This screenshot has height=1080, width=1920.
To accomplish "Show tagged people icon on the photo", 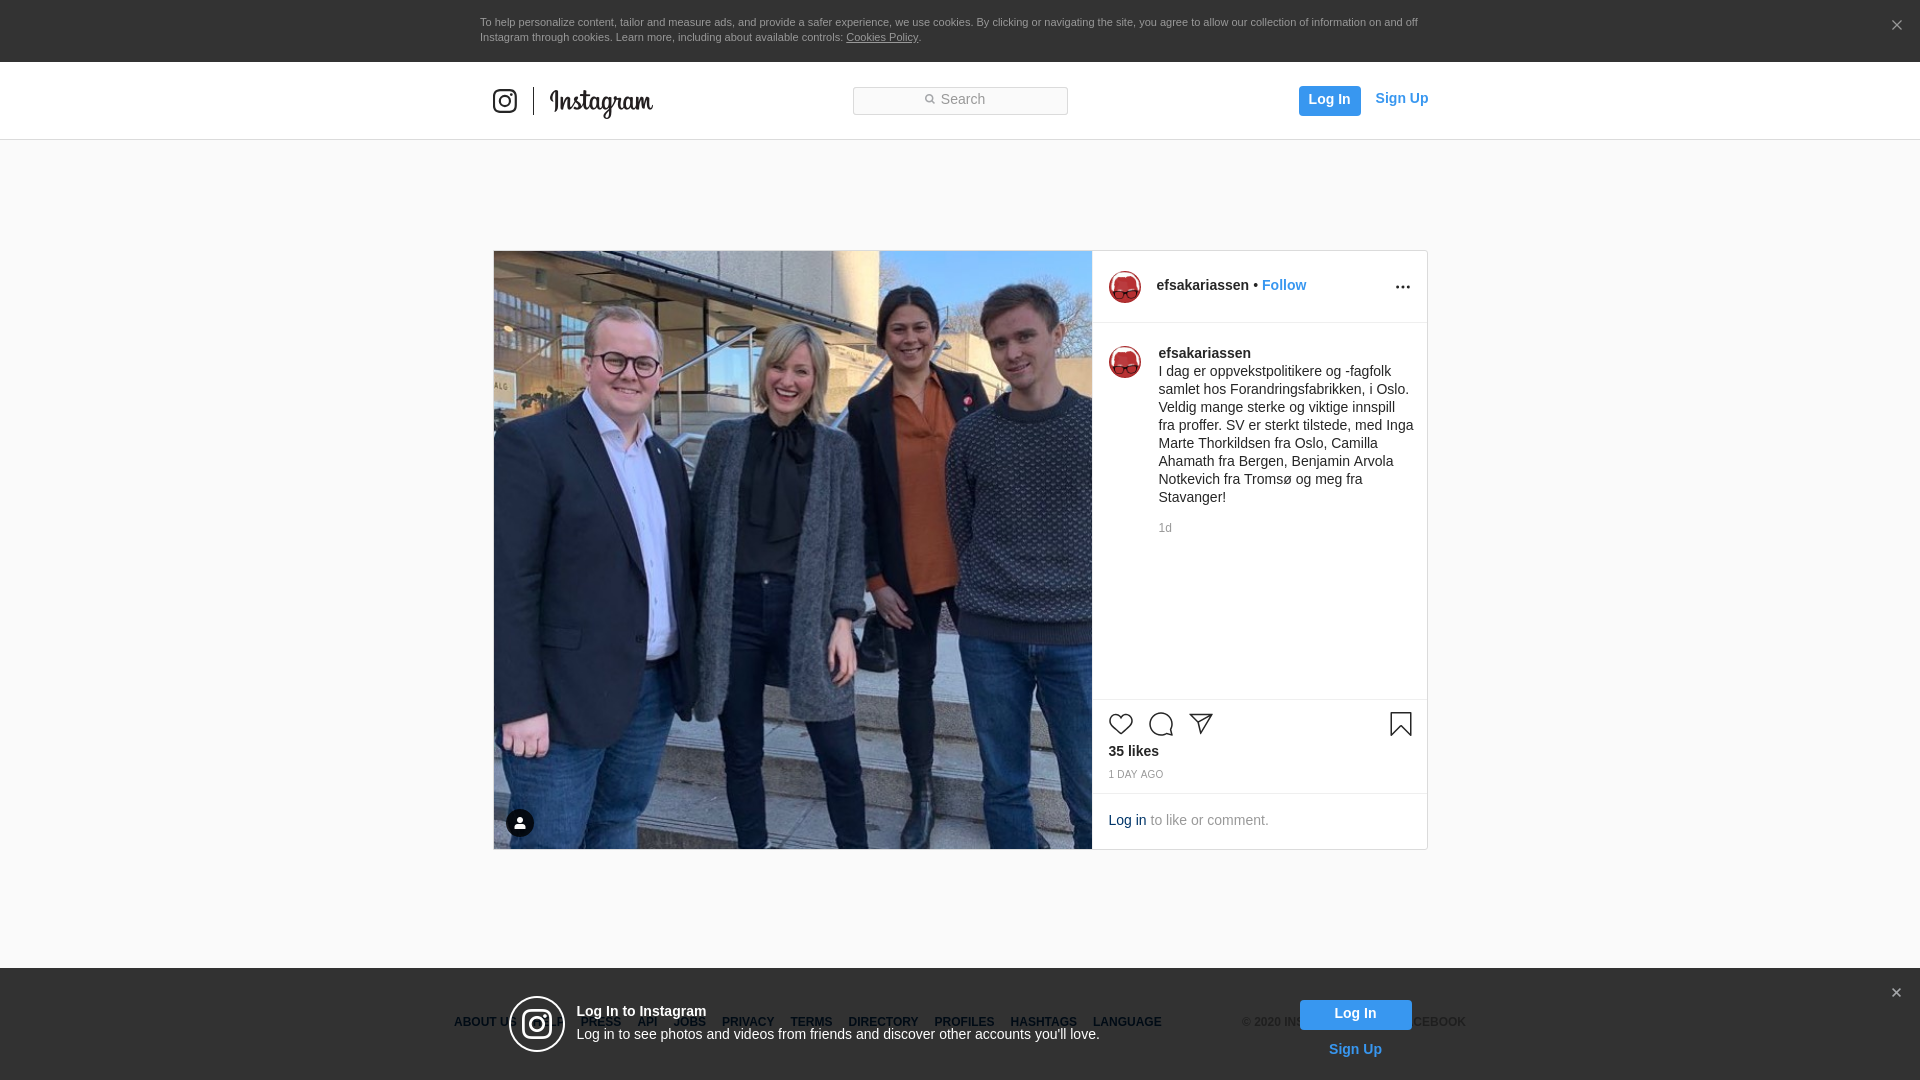I will coord(520,823).
